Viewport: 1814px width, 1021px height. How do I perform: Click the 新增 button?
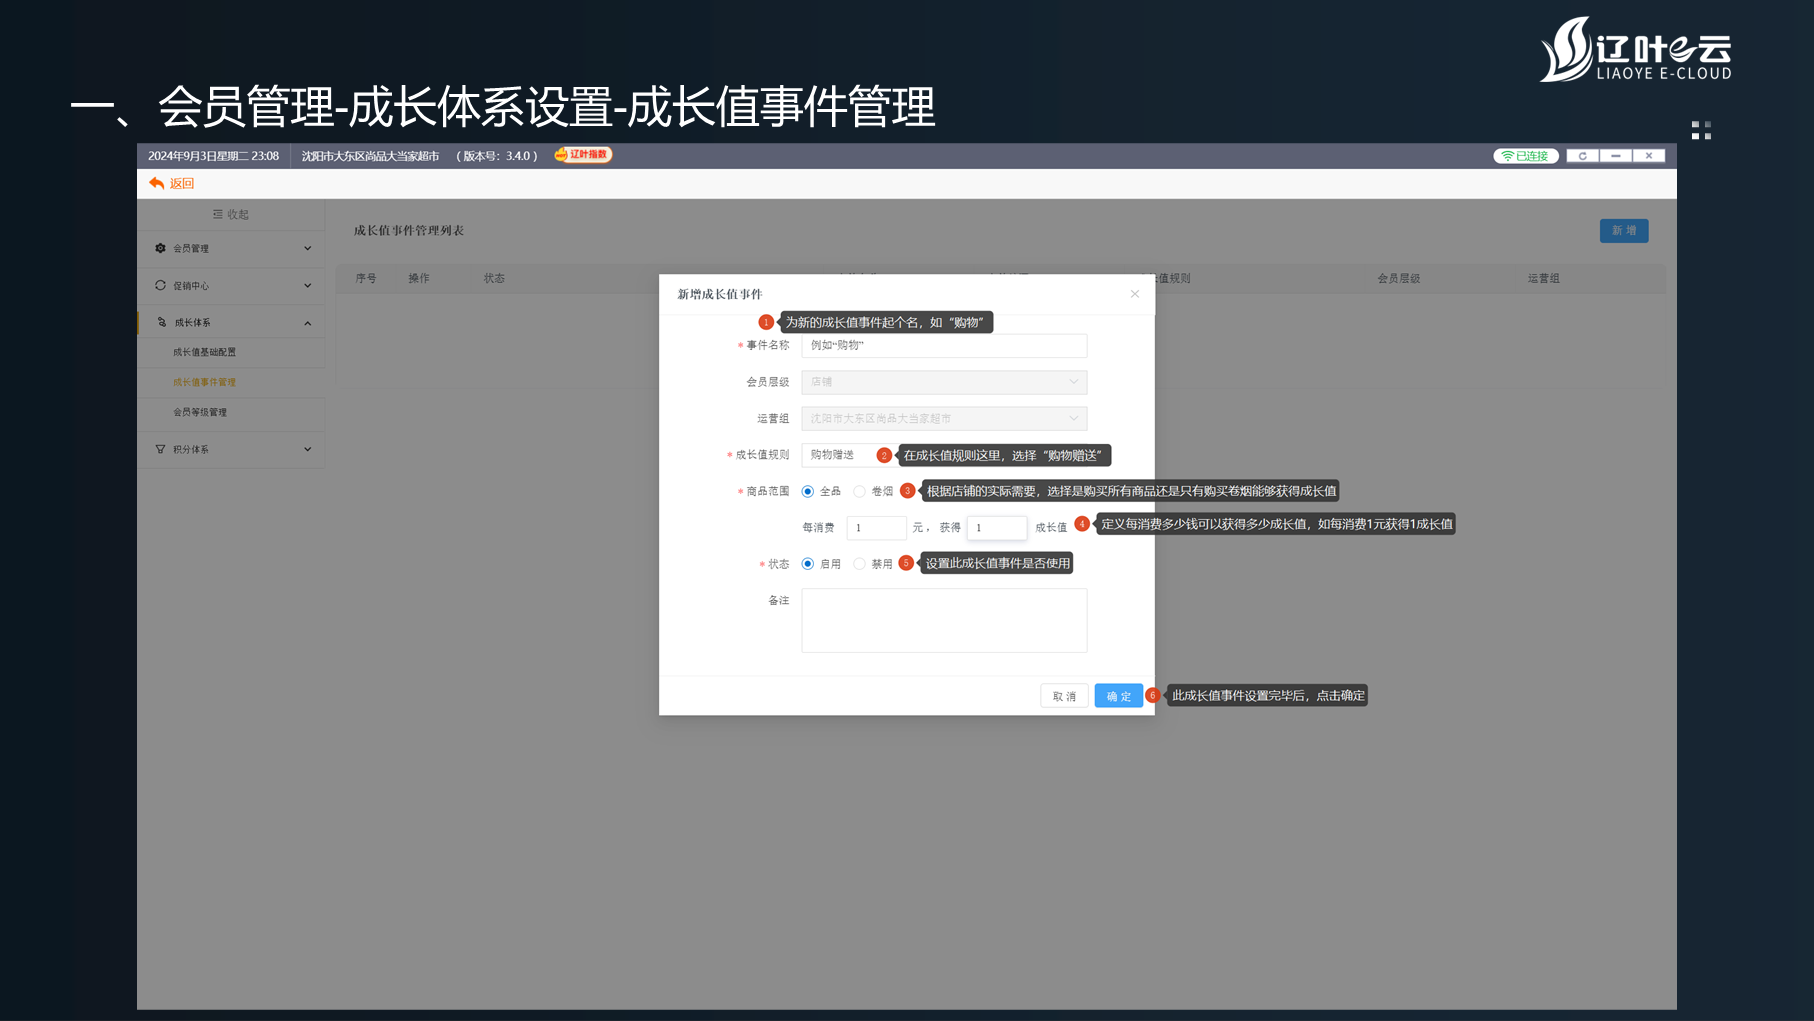tap(1623, 230)
